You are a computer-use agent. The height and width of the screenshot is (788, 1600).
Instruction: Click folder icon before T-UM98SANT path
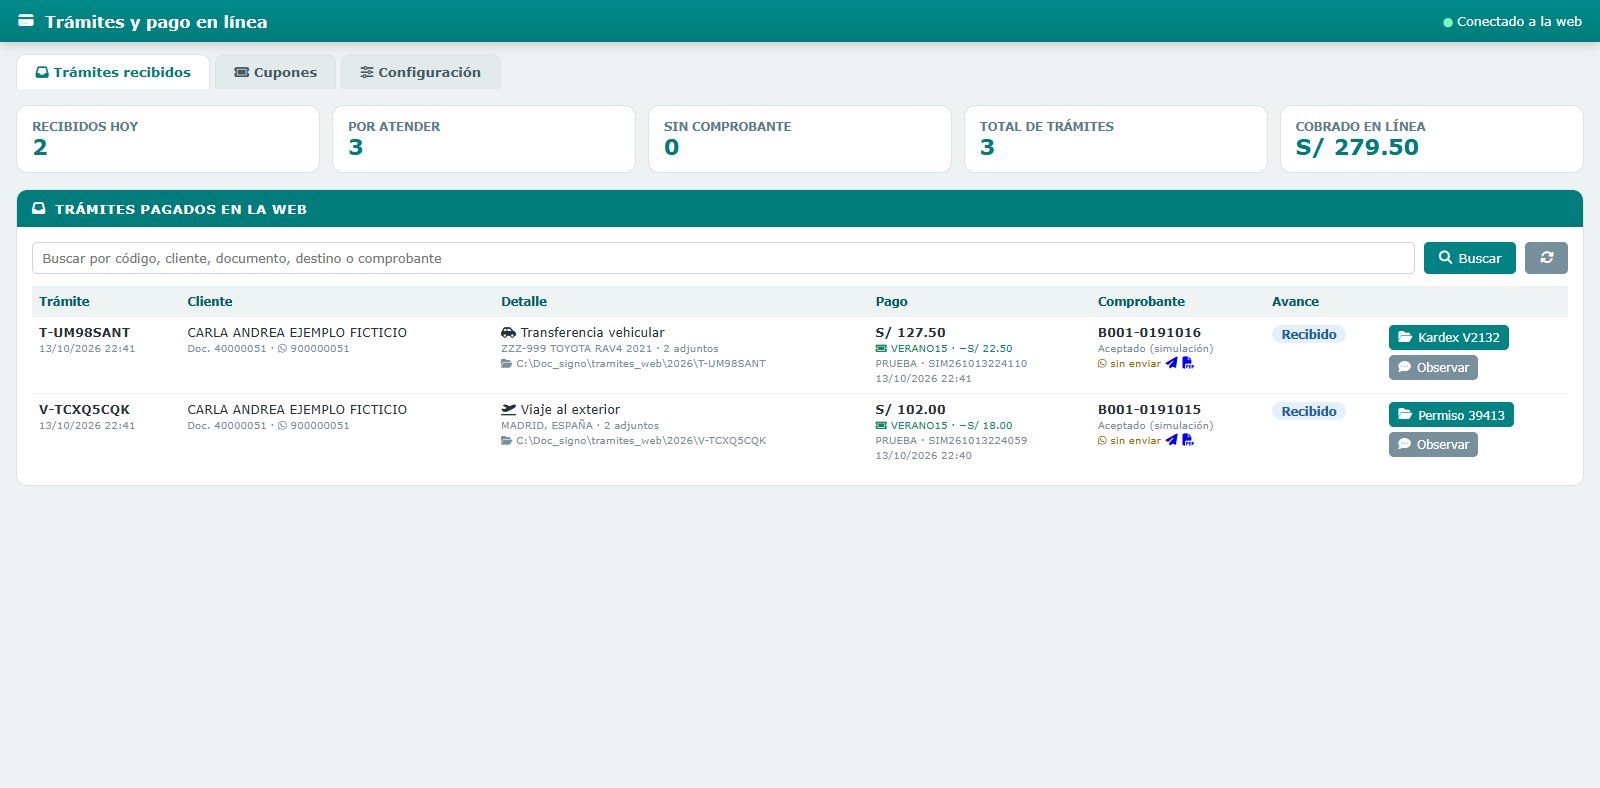pos(506,364)
